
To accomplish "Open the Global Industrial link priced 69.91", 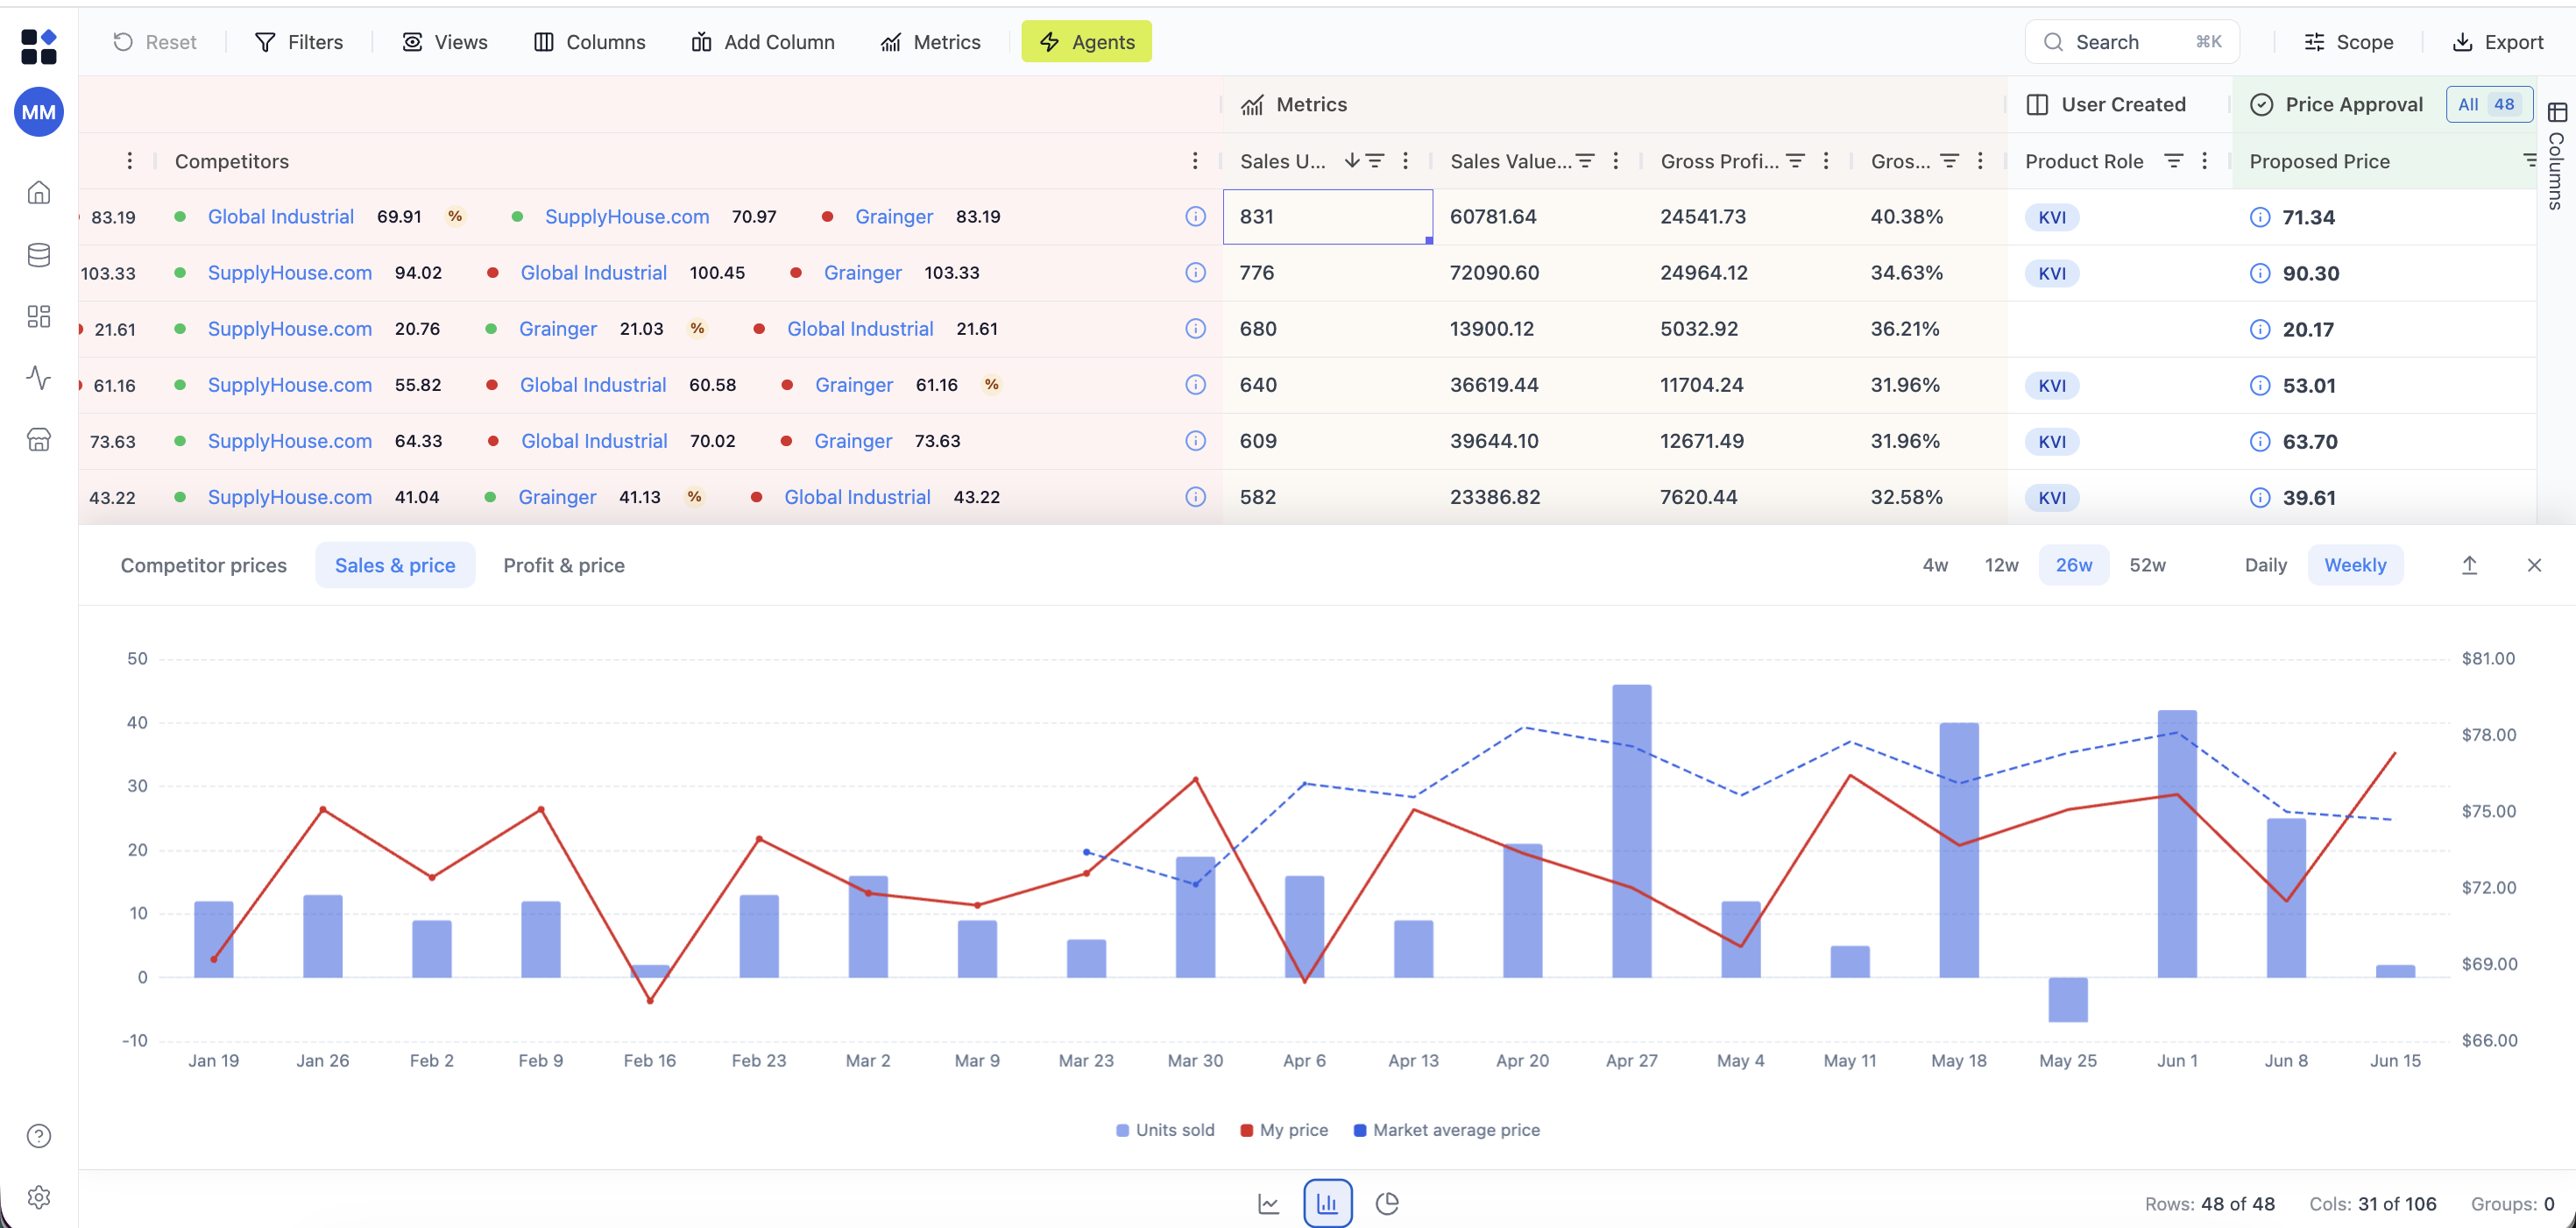I will point(281,217).
